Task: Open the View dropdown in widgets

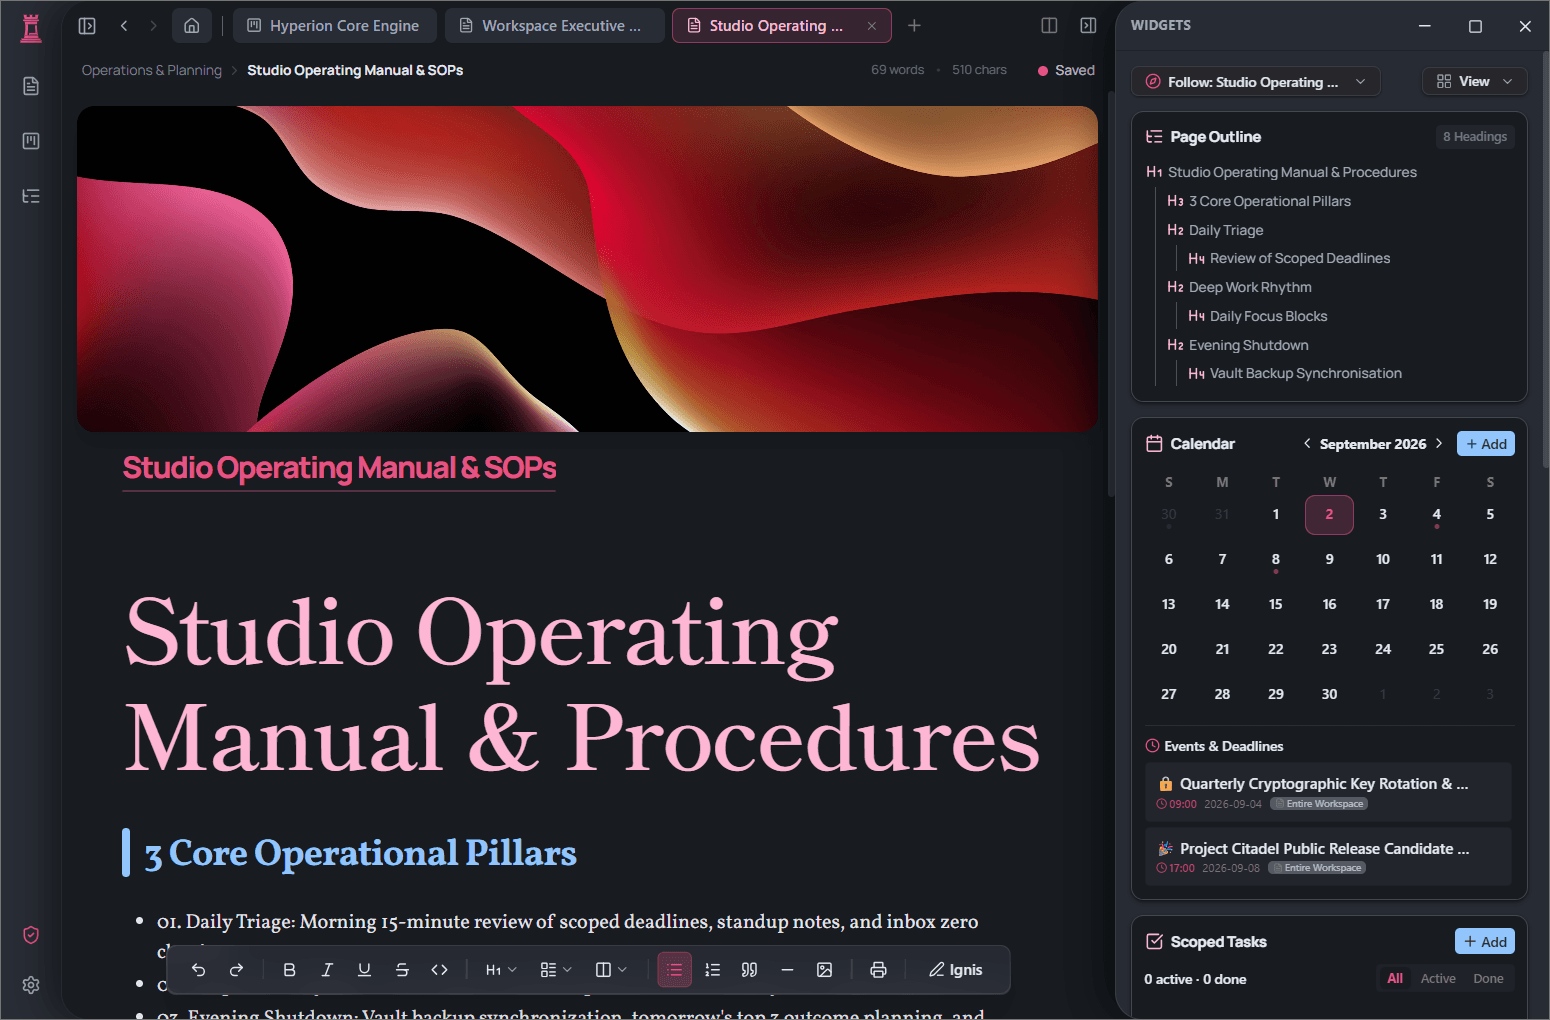Action: point(1474,82)
